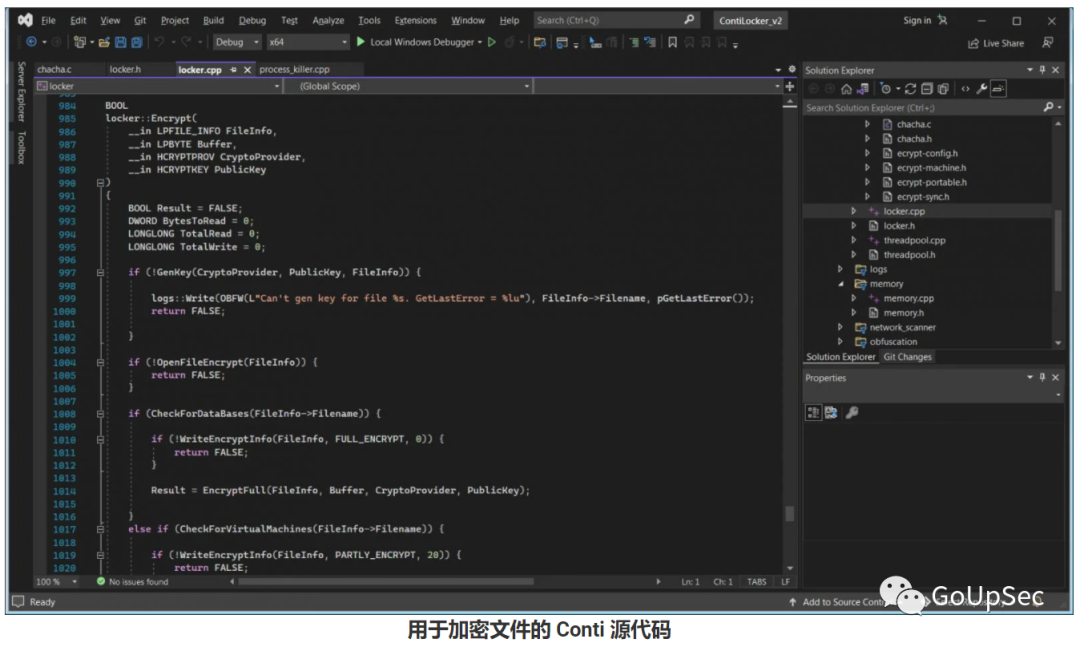Click the Search Solution Explorer field

[x=933, y=107]
